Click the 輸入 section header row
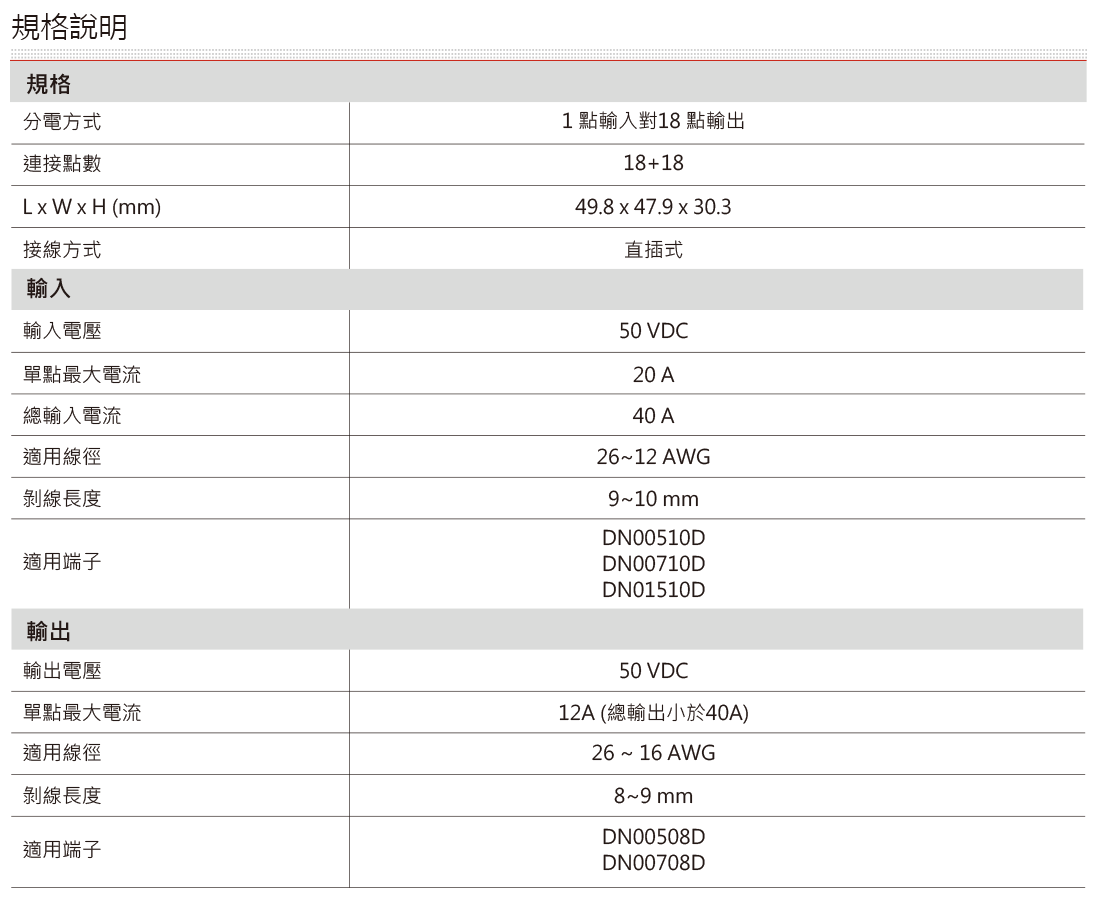This screenshot has height=904, width=1098. pyautogui.click(x=48, y=290)
